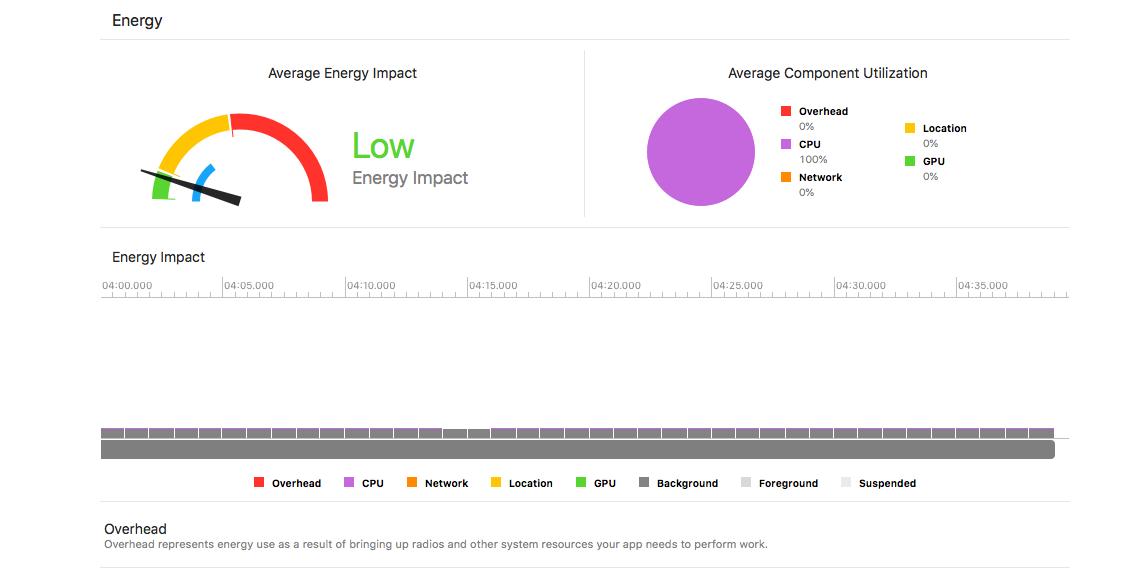Screen dimensions: 1129x571
Task: Click the "Overhead" description heading at bottom
Action: tap(135, 529)
